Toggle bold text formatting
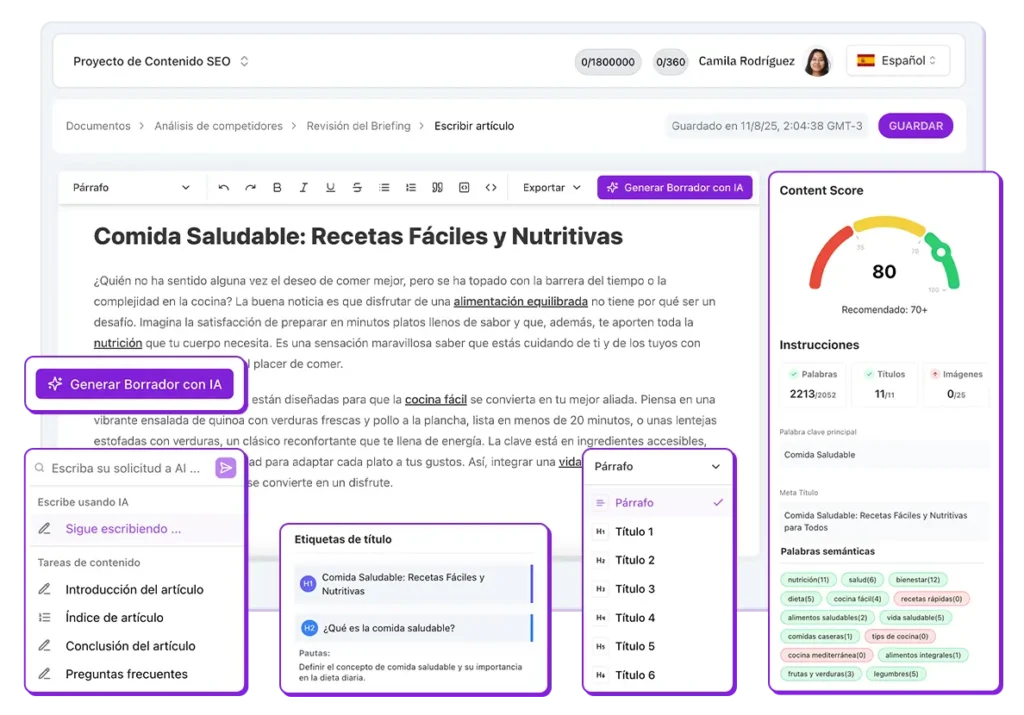This screenshot has height=715, width=1024. (277, 187)
